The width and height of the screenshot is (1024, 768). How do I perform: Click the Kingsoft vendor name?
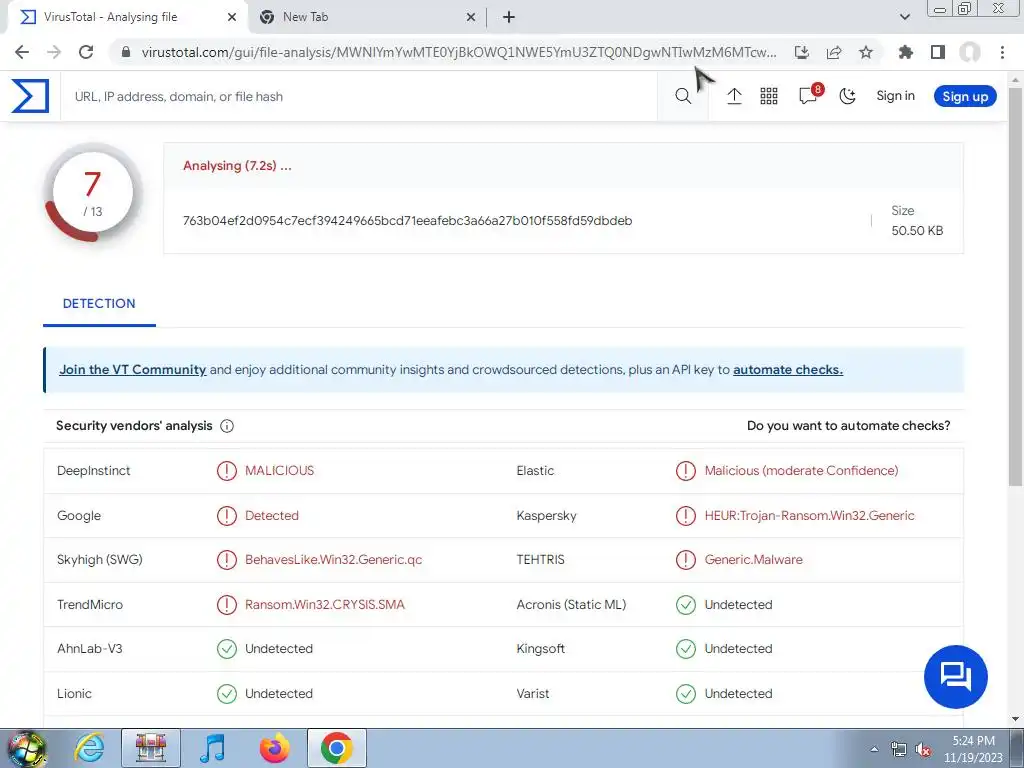click(540, 649)
